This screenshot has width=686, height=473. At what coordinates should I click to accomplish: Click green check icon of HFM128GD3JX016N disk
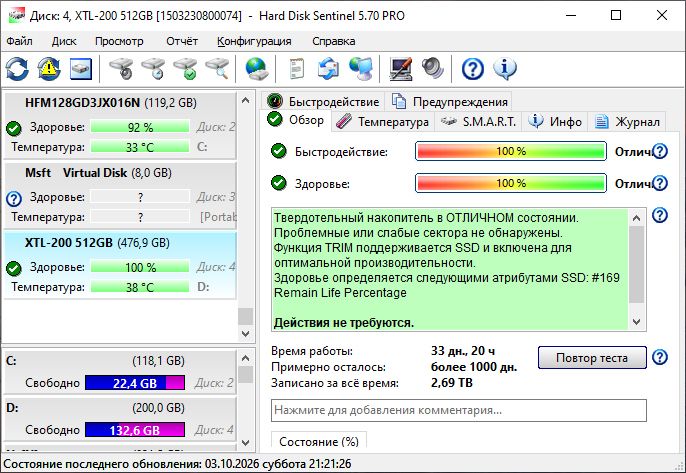(x=14, y=129)
